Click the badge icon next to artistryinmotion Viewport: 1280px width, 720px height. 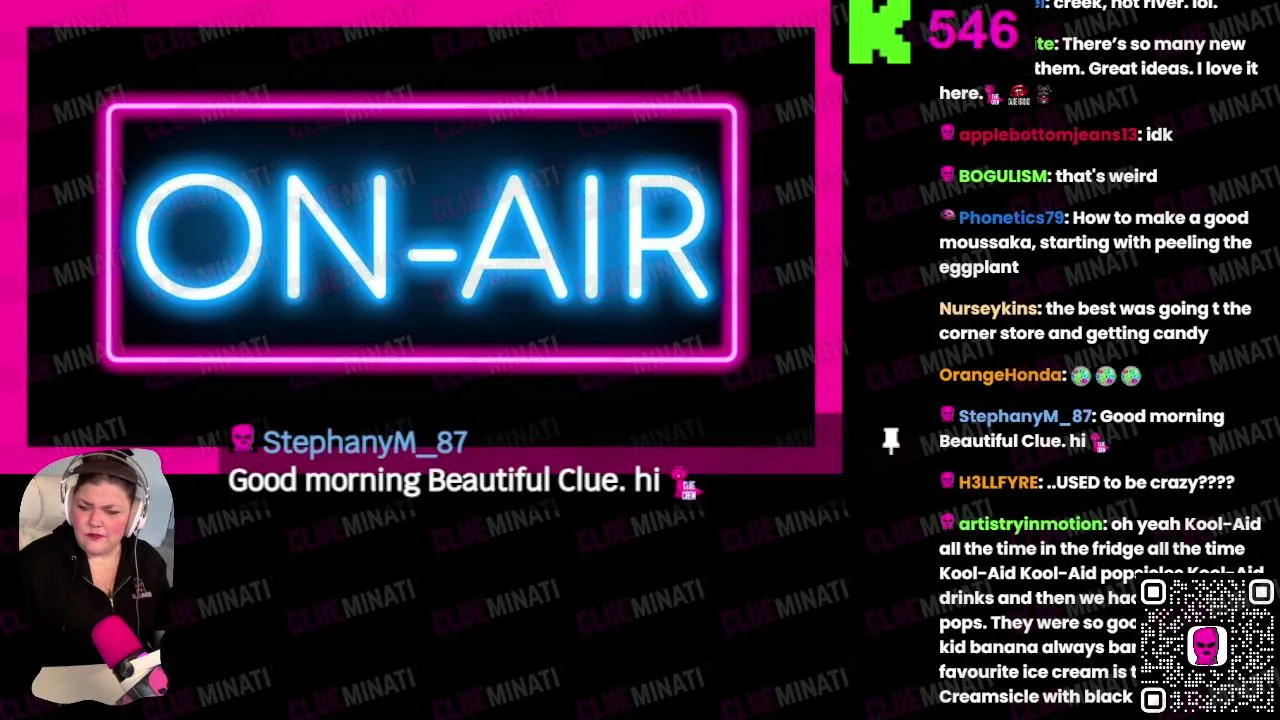pyautogui.click(x=947, y=523)
